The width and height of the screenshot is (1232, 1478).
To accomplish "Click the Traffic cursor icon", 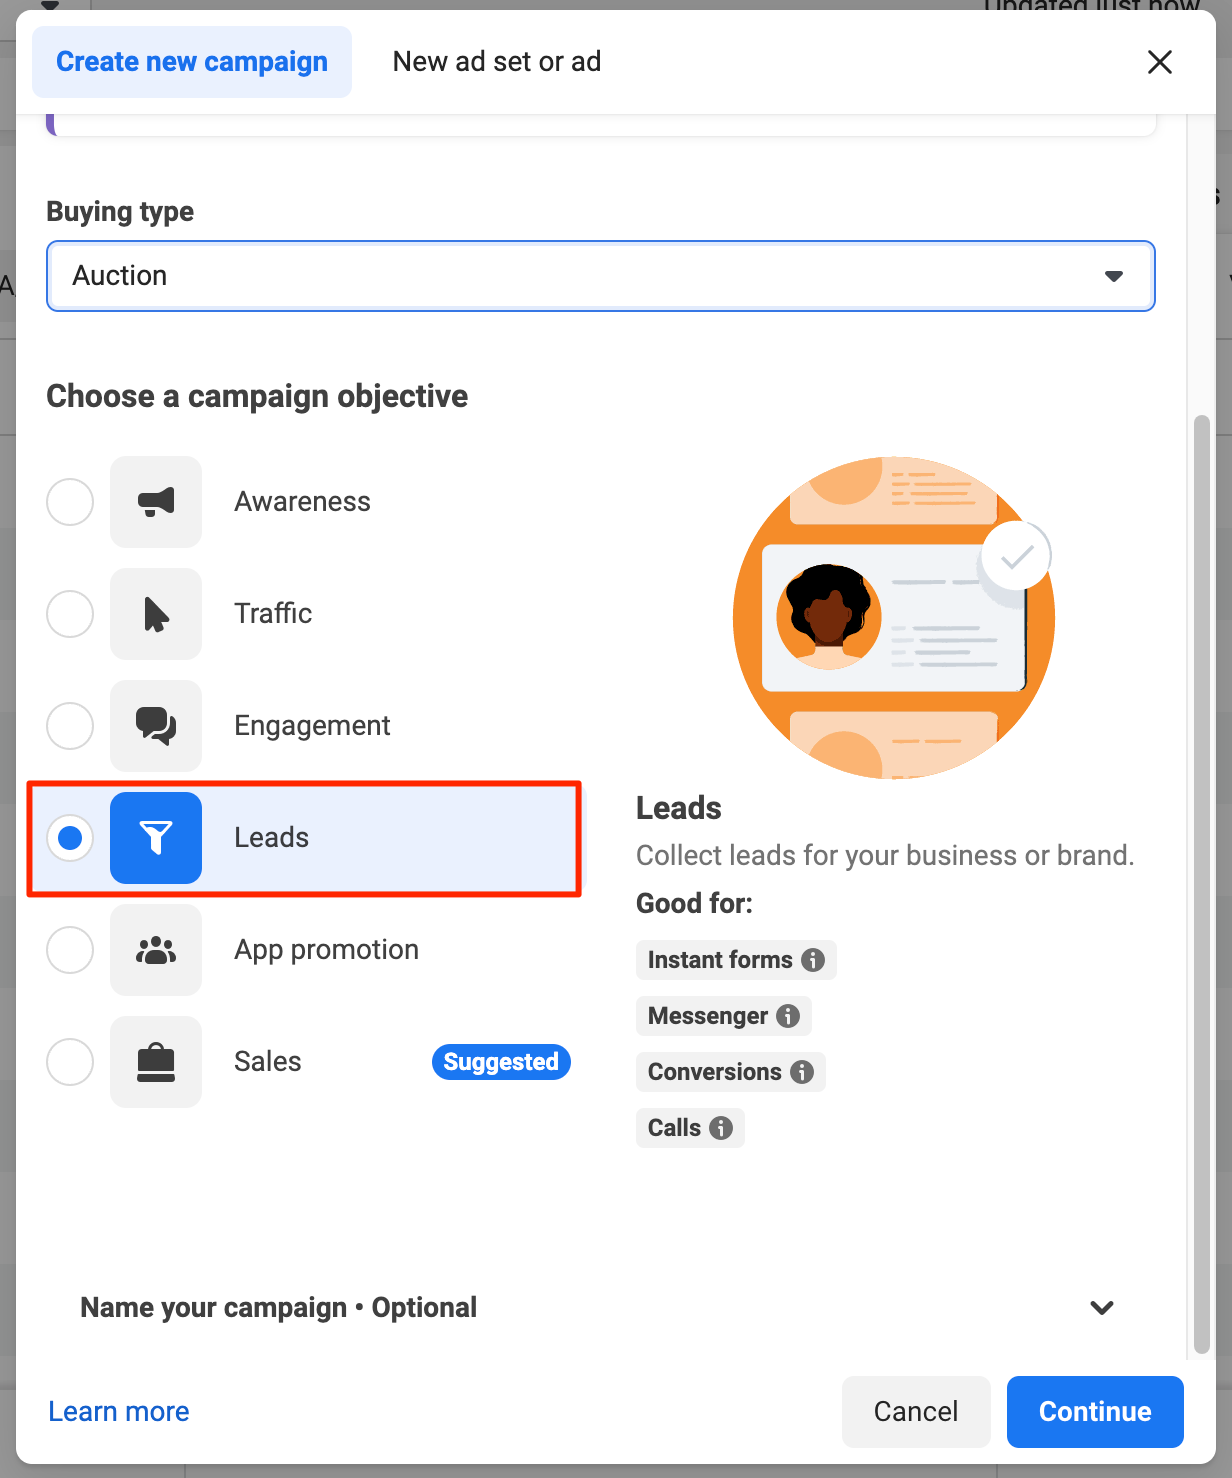I will pyautogui.click(x=156, y=614).
